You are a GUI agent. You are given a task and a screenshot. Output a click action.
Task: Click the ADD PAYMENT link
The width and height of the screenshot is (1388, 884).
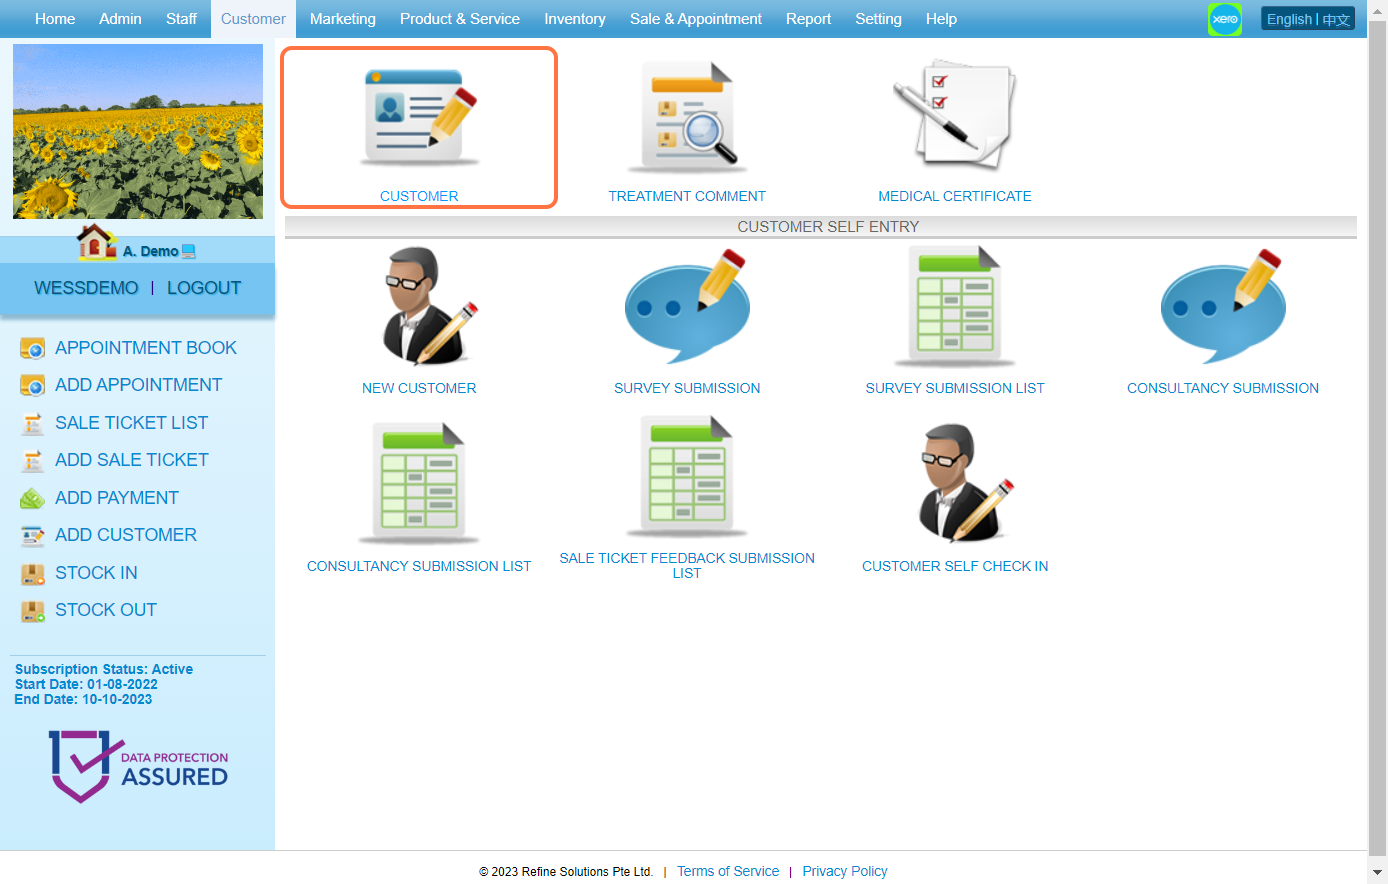pyautogui.click(x=117, y=498)
